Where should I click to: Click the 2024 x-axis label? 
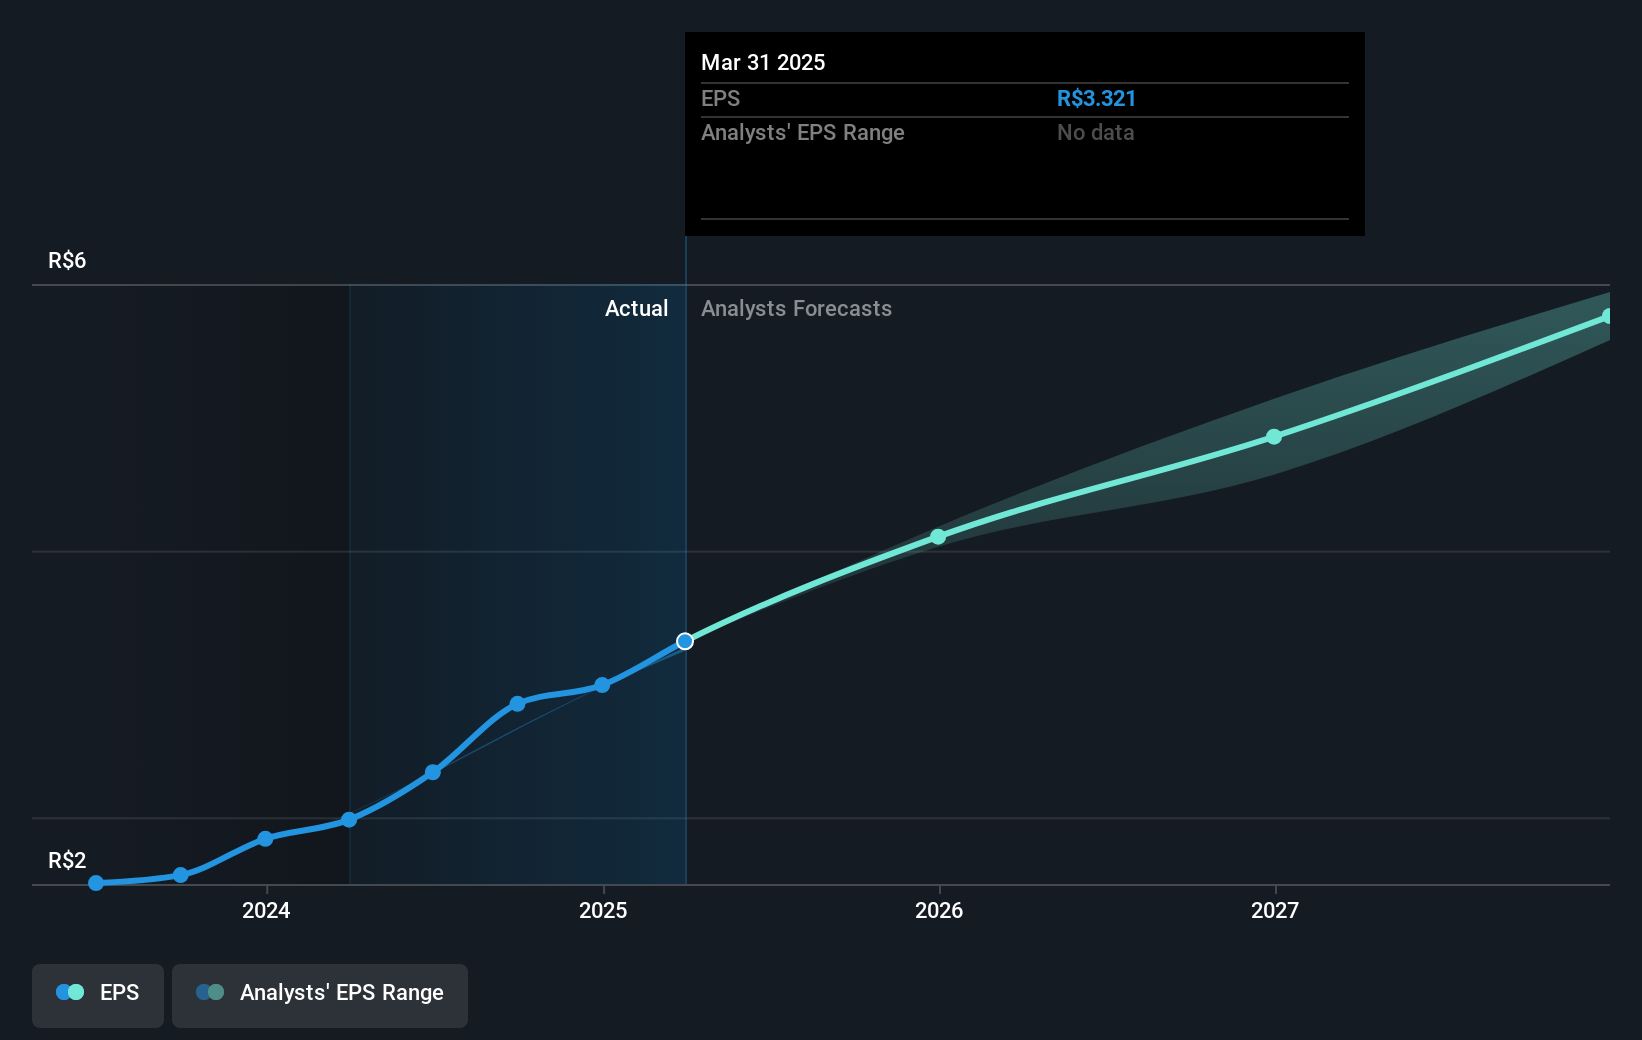point(266,910)
